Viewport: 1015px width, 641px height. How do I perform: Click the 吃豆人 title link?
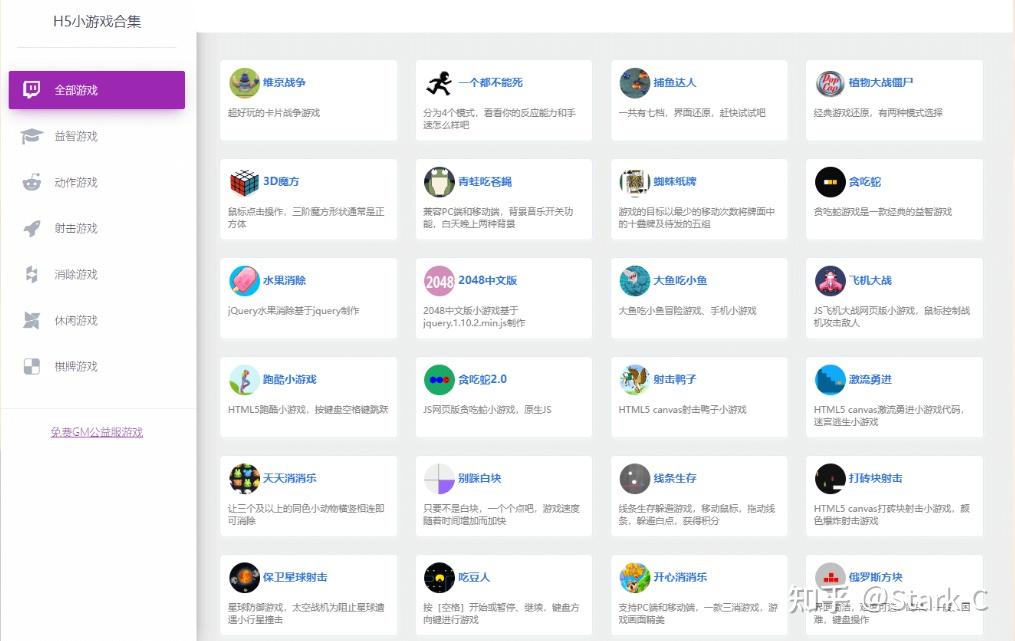click(474, 577)
